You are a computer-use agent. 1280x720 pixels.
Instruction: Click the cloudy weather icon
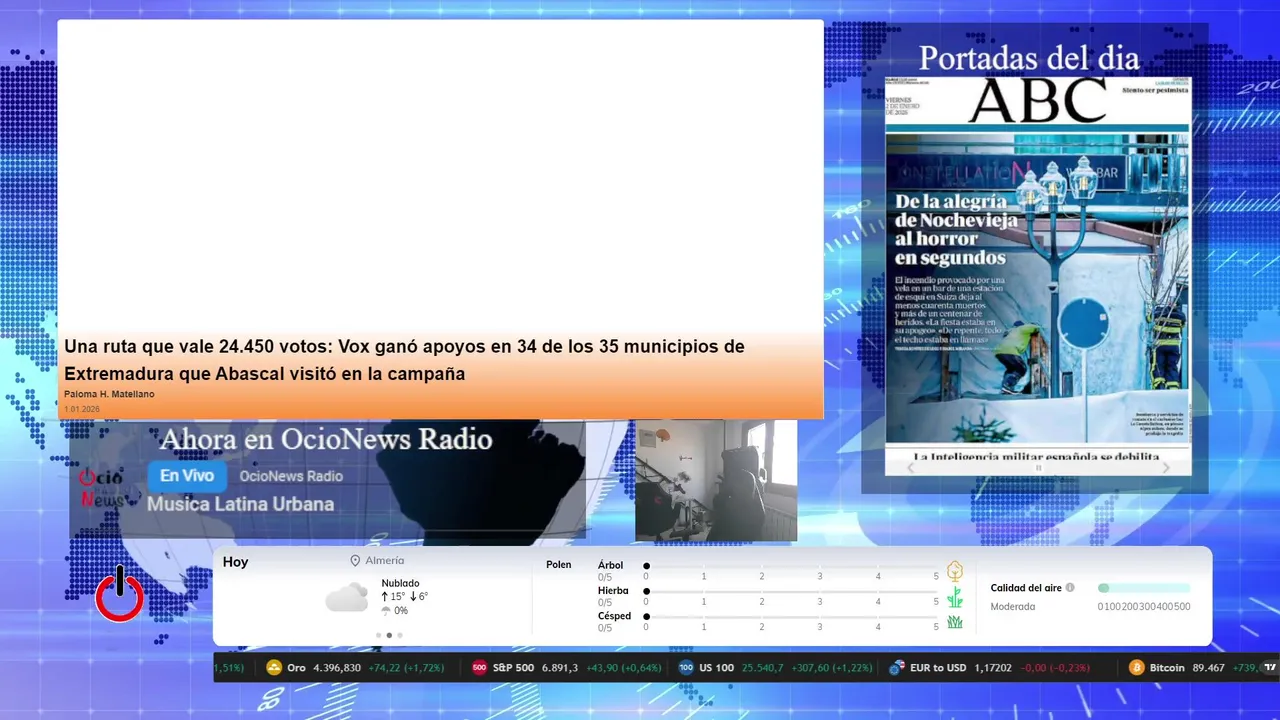[x=347, y=597]
